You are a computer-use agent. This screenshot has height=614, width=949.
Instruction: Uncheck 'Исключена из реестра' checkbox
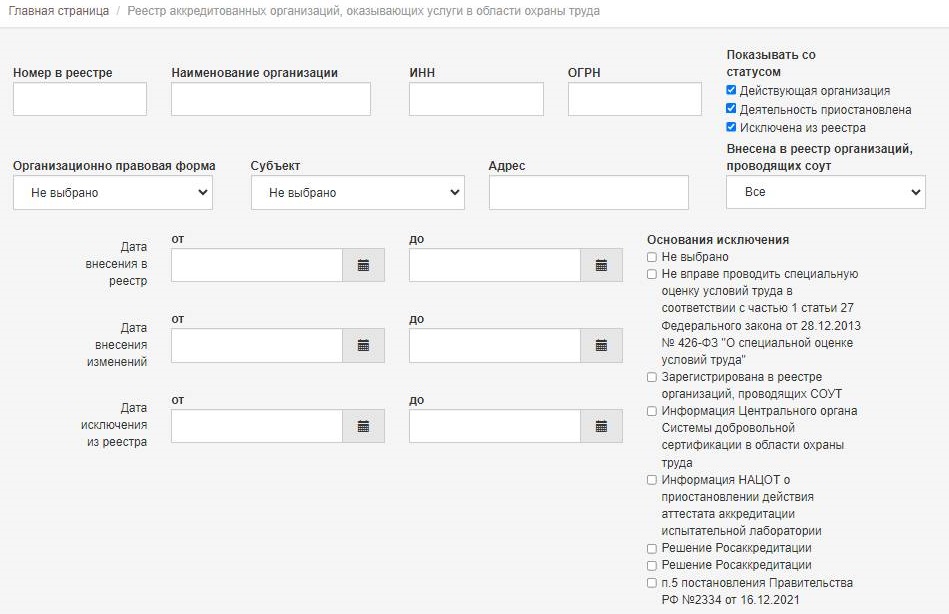click(x=732, y=128)
